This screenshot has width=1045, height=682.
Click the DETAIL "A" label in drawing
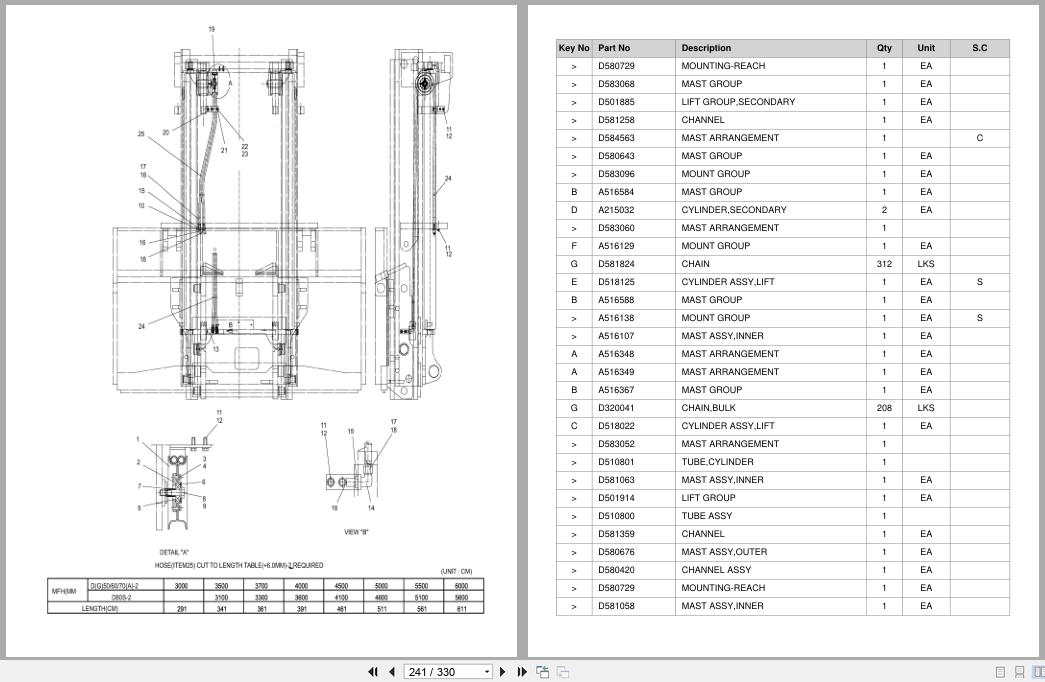(174, 552)
